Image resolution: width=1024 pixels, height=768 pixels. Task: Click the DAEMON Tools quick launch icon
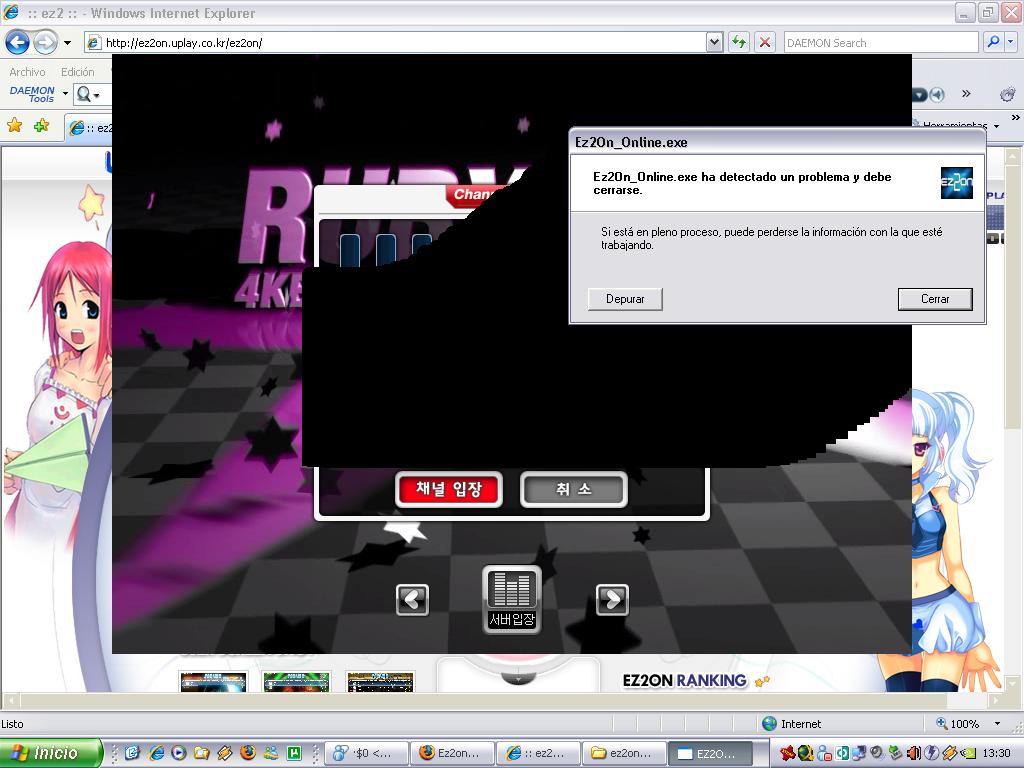(225, 753)
